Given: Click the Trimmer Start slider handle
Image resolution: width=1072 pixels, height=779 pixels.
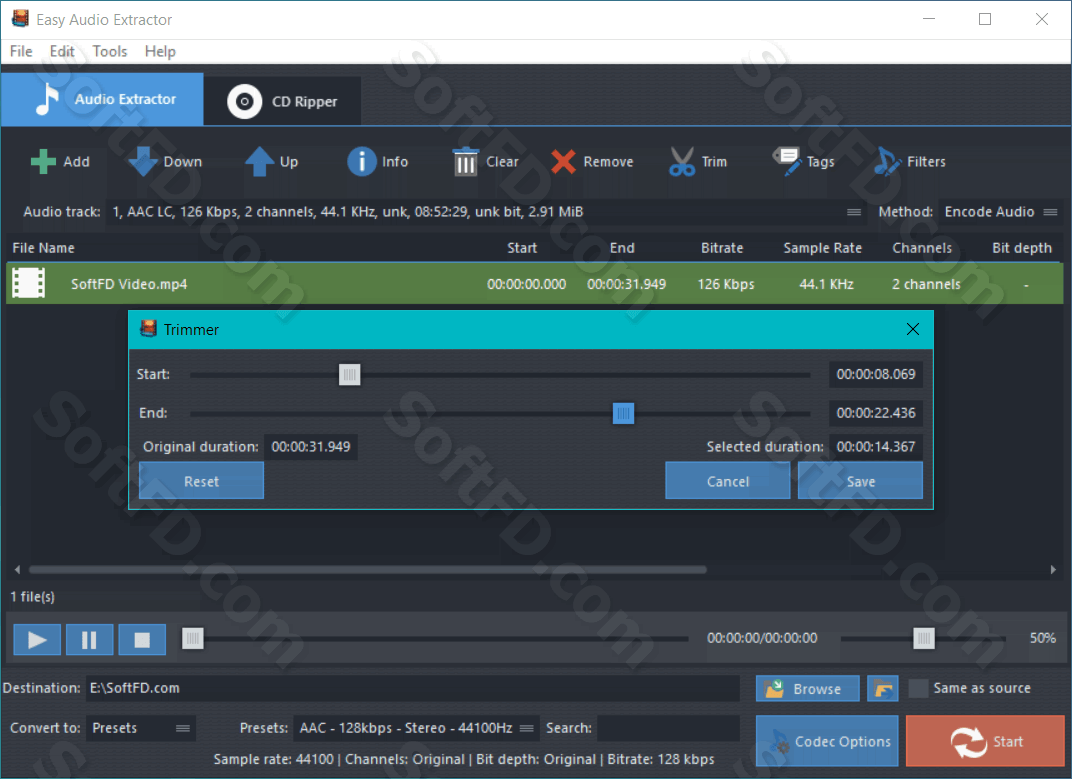Looking at the screenshot, I should pos(349,374).
